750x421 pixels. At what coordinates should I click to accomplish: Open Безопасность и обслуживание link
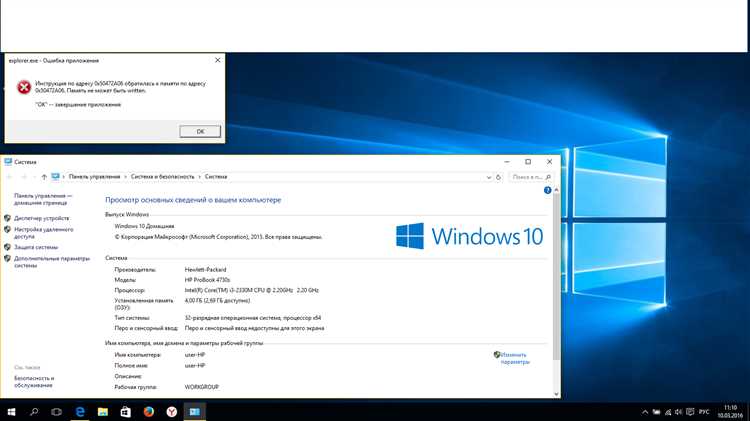[35, 382]
